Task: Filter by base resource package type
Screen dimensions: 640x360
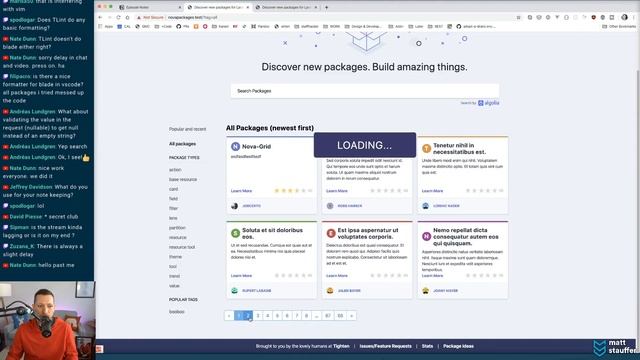Action: pos(183,179)
